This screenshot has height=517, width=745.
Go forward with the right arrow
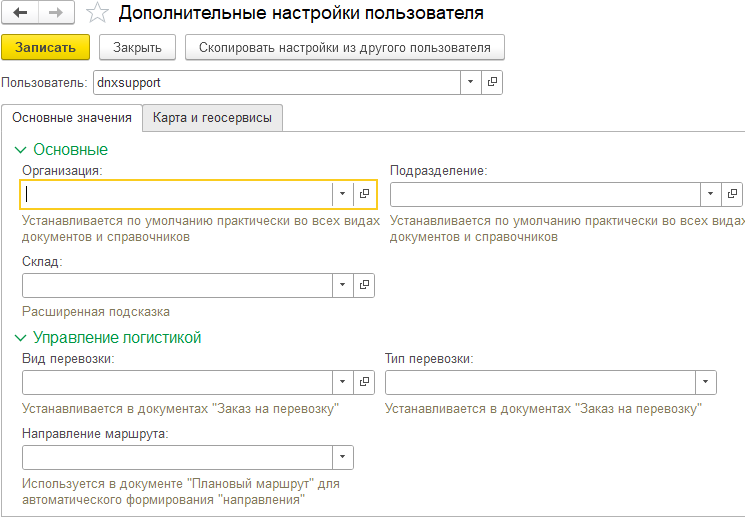pos(56,13)
